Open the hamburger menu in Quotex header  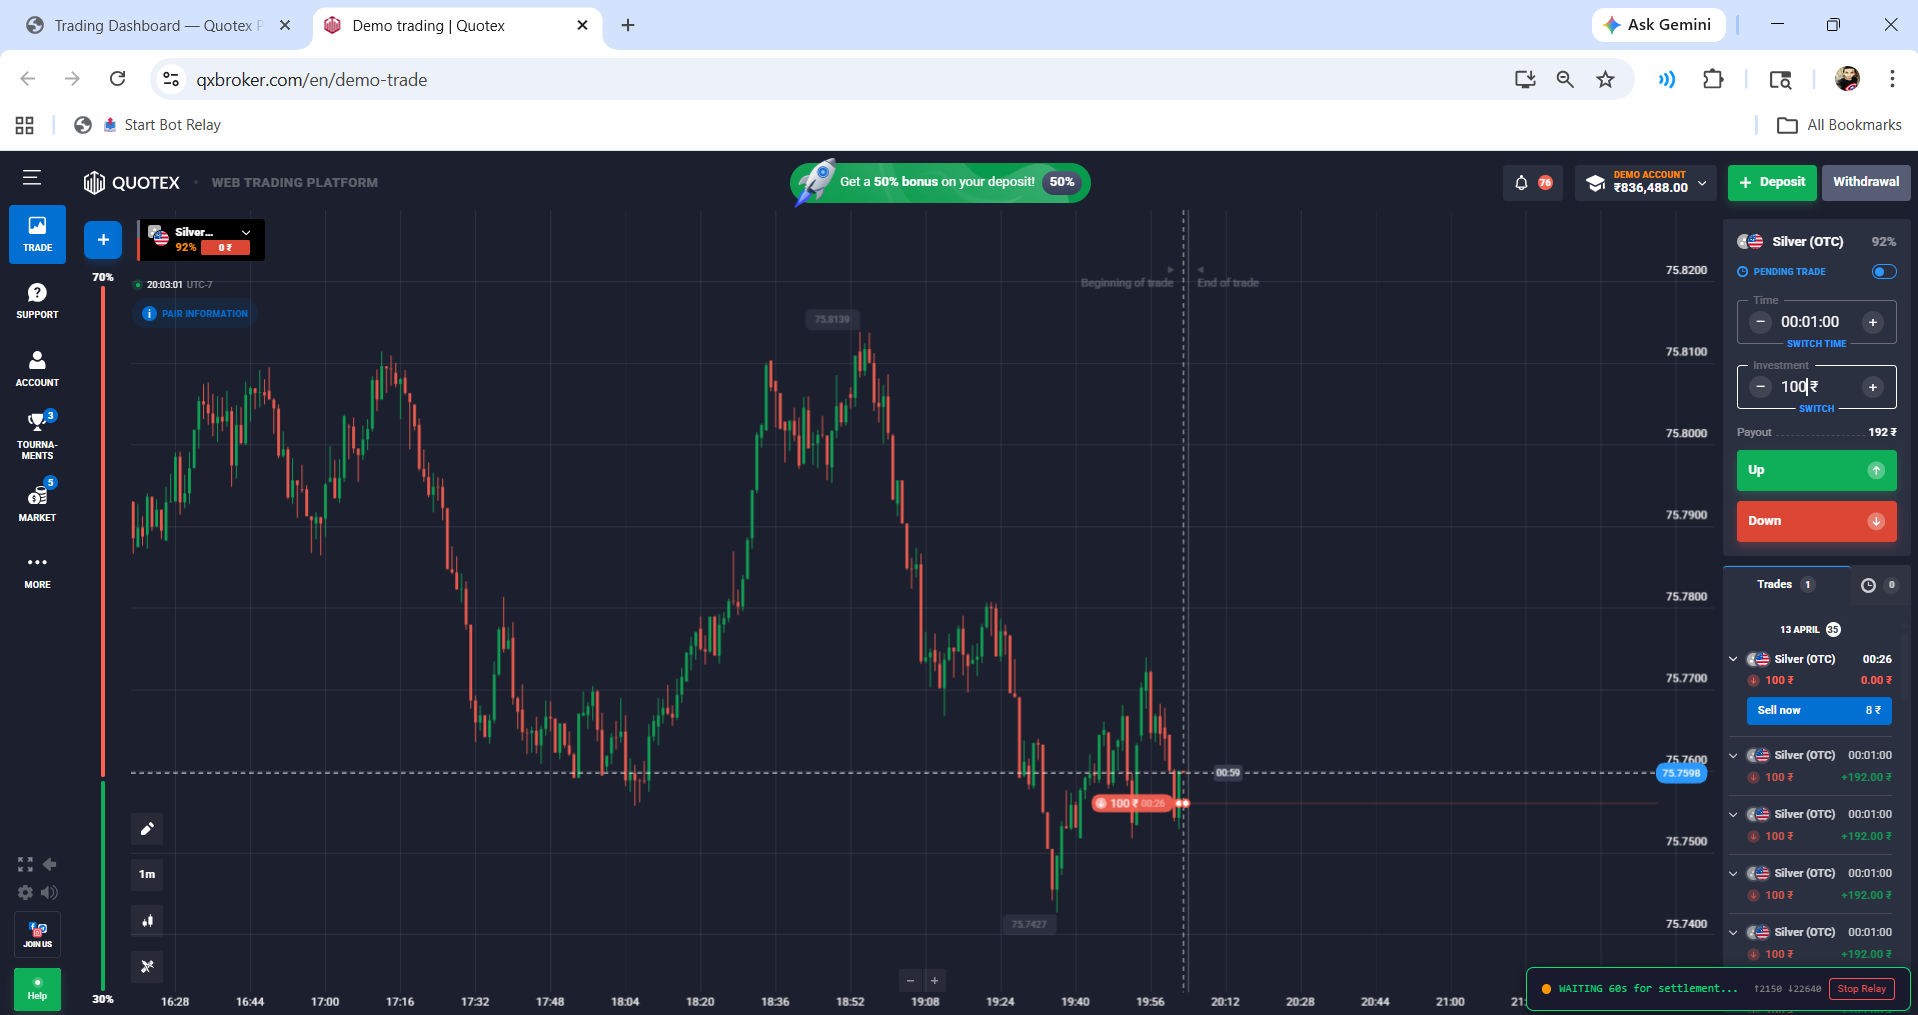[32, 178]
